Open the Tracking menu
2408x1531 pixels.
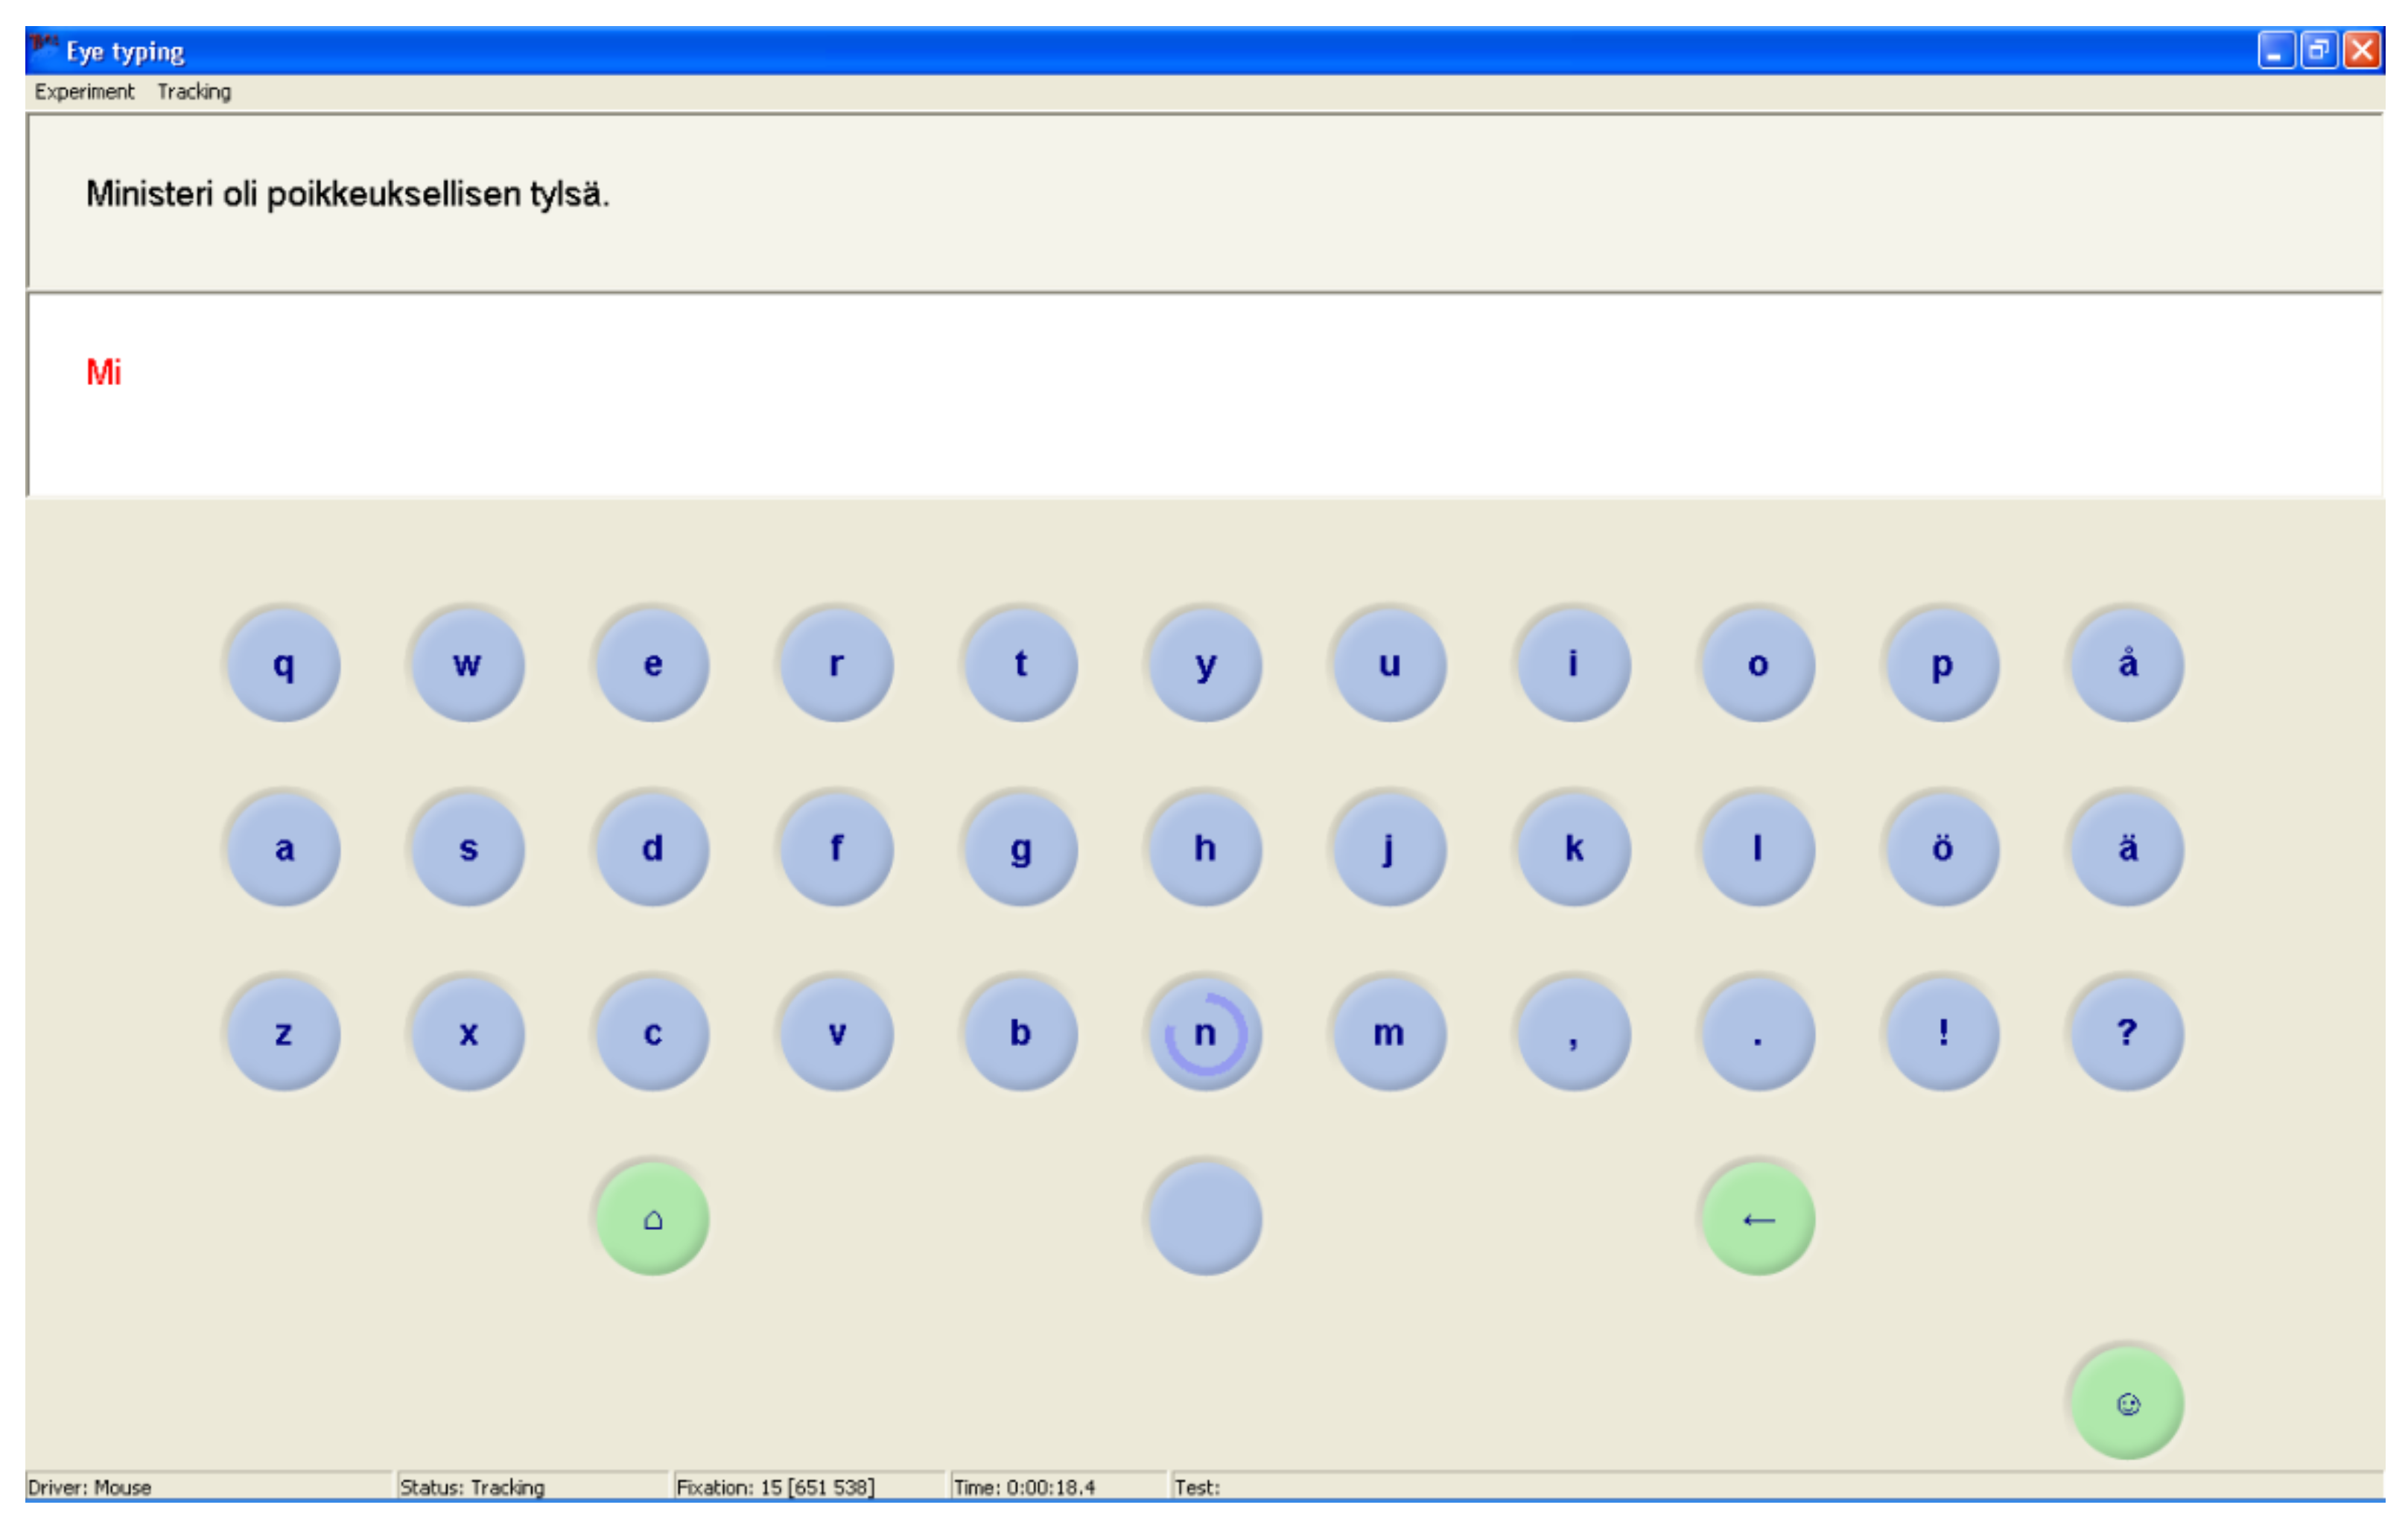click(x=194, y=92)
